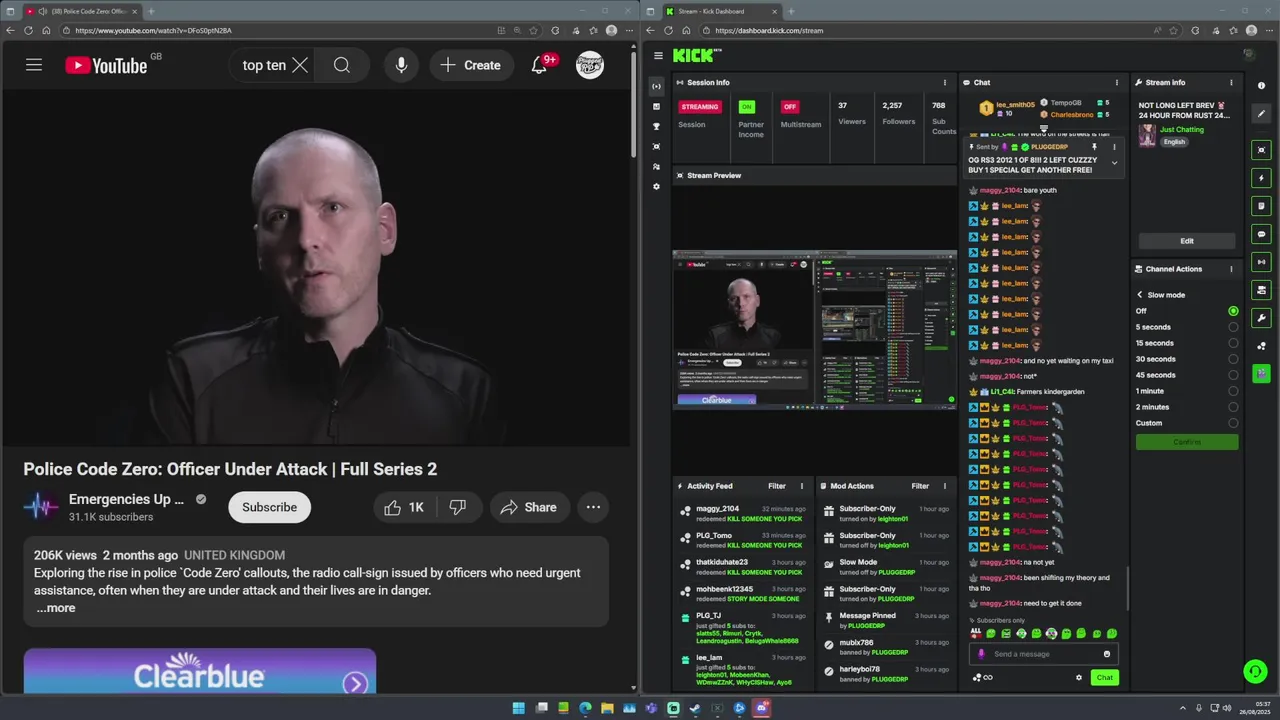The height and width of the screenshot is (720, 1280).
Task: Select 1 minute slow mode
Action: tap(1233, 391)
